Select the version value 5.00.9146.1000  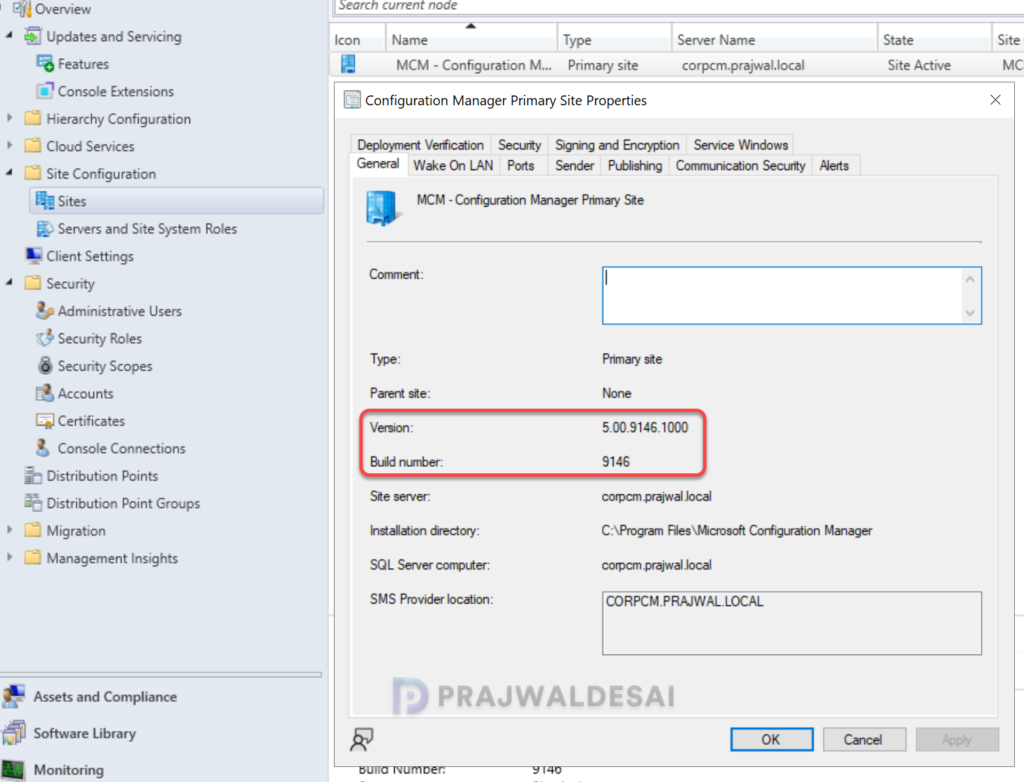click(x=645, y=428)
